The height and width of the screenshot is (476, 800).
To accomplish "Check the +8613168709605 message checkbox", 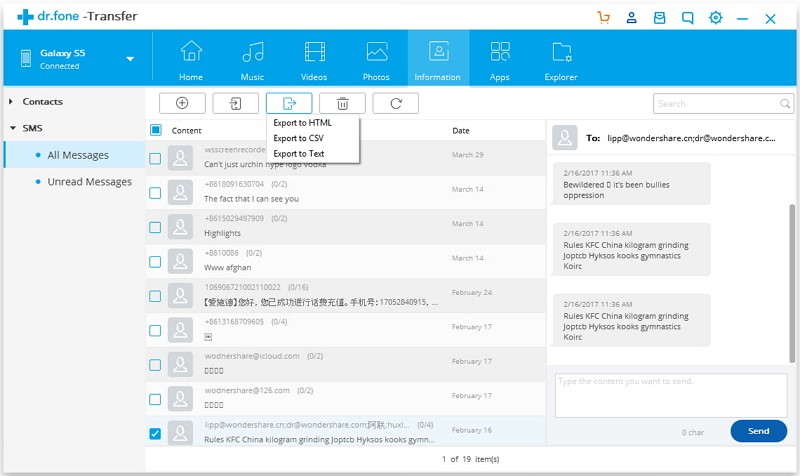I will click(155, 331).
